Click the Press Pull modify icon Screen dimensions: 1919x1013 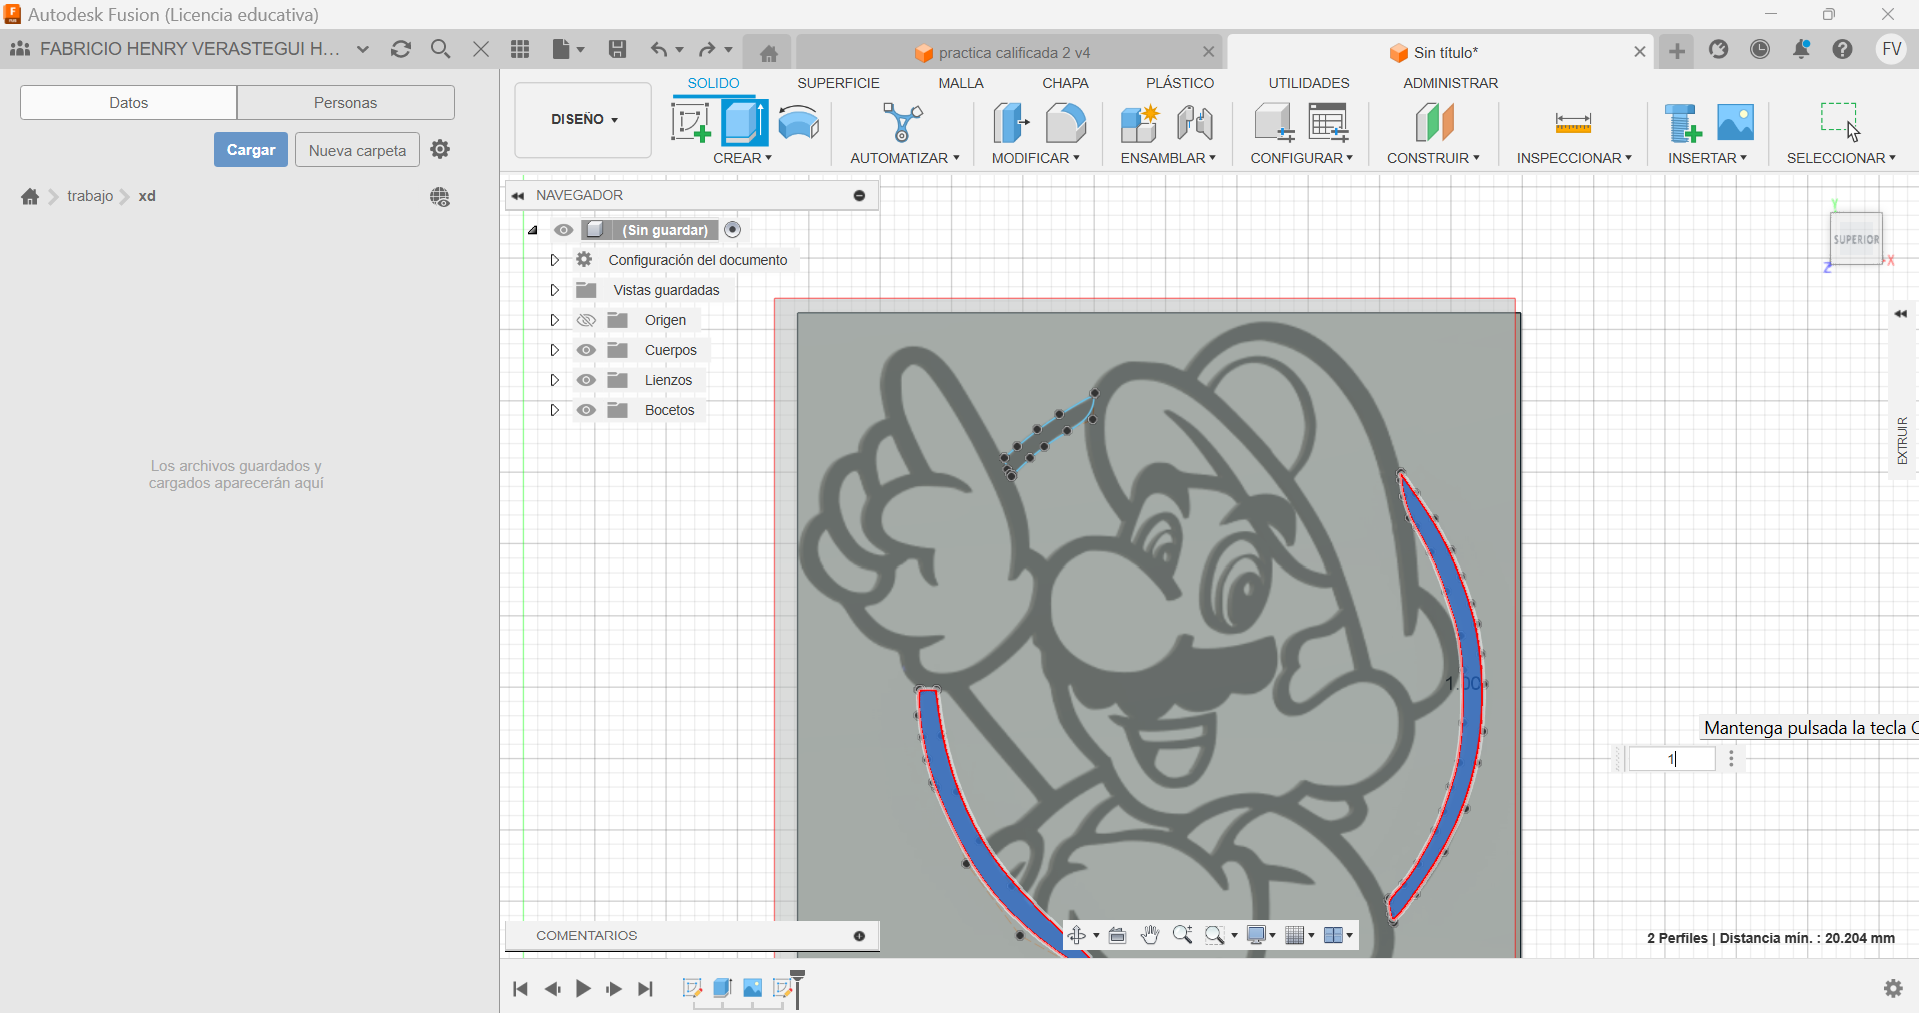[1011, 123]
